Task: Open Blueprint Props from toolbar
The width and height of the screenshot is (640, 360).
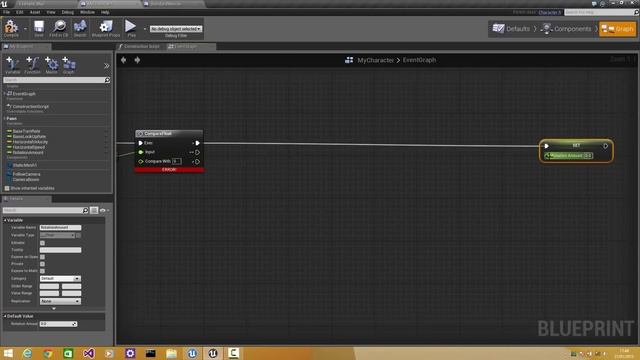Action: tap(106, 29)
